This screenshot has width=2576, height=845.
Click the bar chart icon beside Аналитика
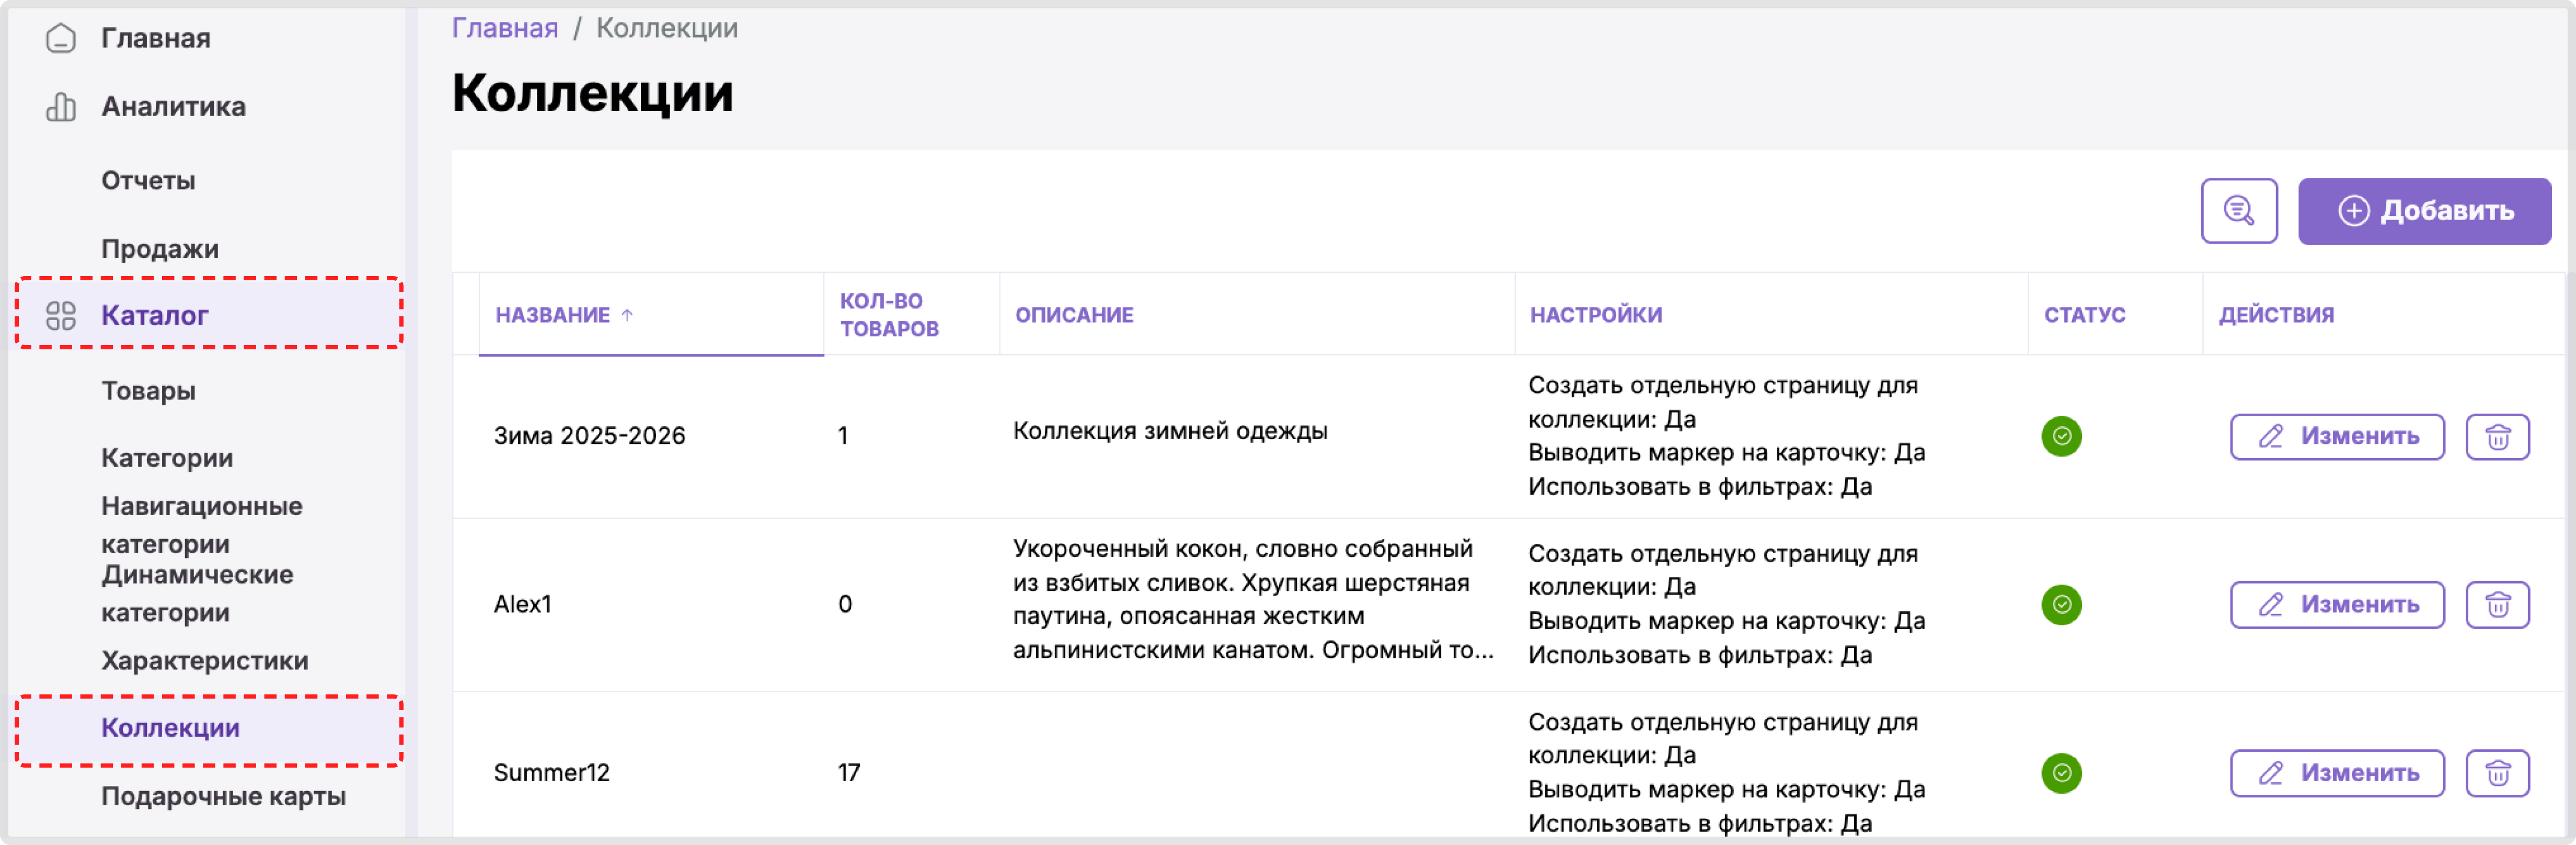[x=61, y=106]
